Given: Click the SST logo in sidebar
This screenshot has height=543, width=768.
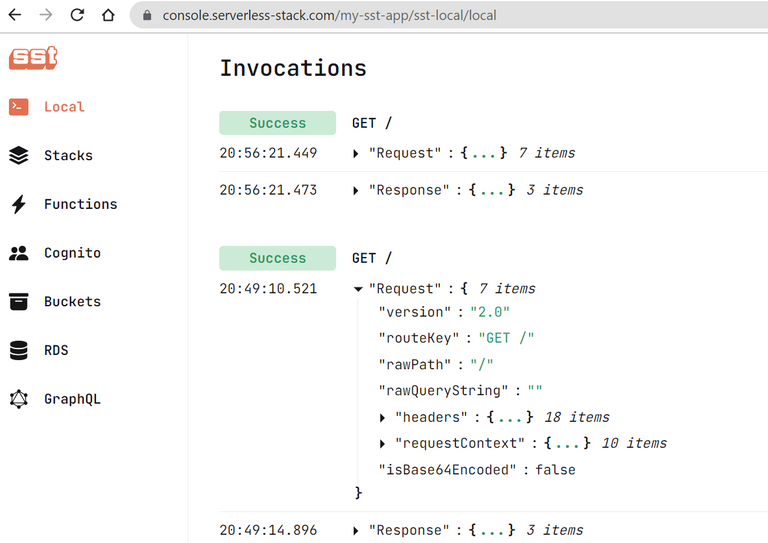Looking at the screenshot, I should coord(33,58).
